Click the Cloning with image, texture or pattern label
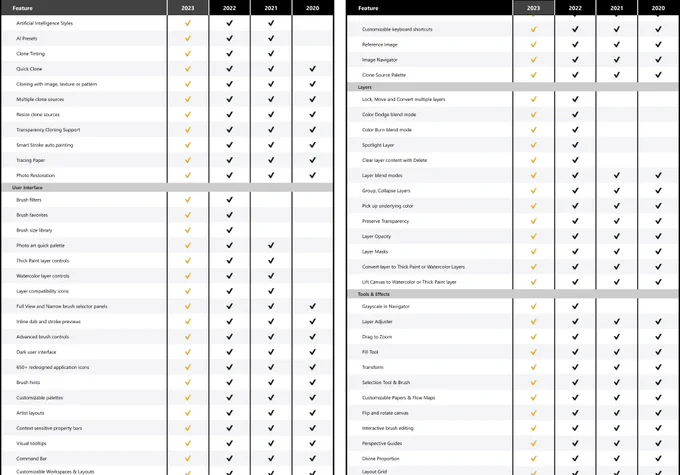This screenshot has width=680, height=475. [x=57, y=84]
